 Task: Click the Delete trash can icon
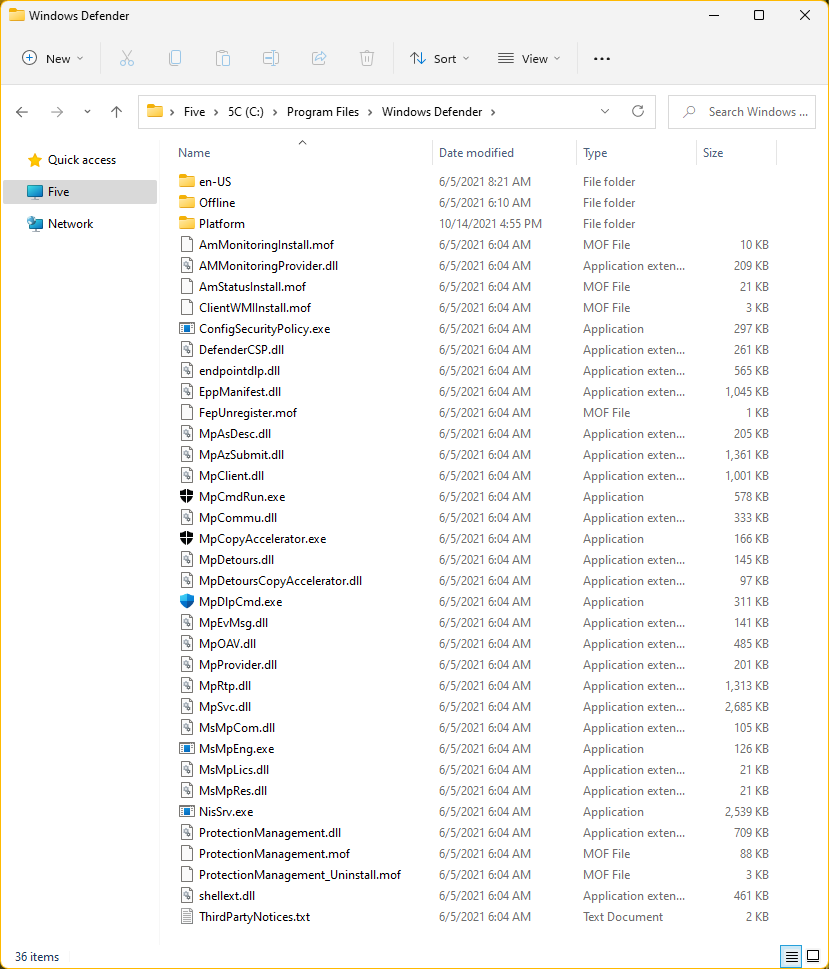tap(367, 59)
